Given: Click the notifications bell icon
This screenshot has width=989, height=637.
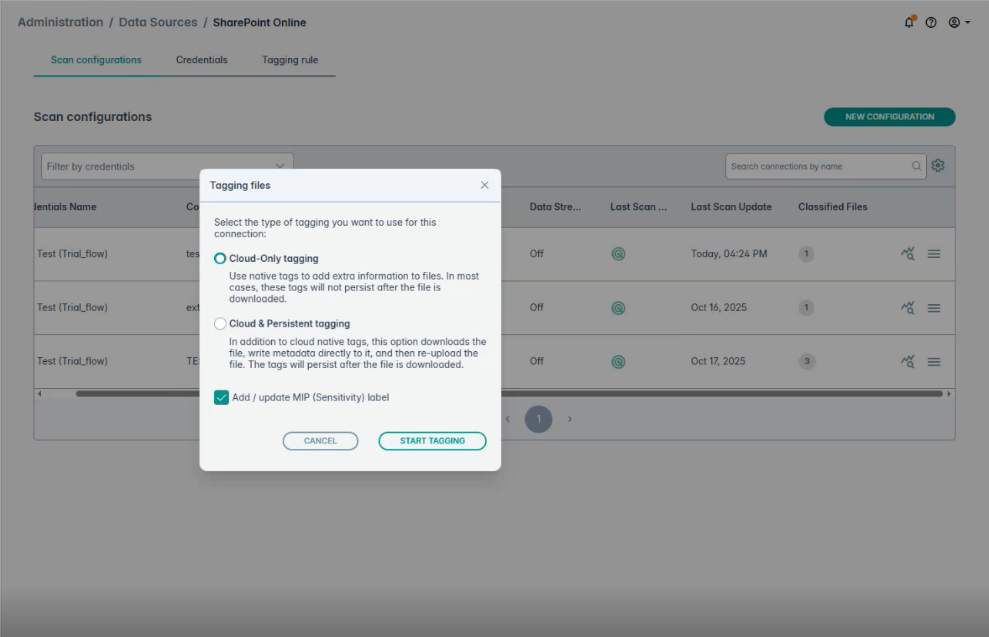Looking at the screenshot, I should click(x=909, y=22).
